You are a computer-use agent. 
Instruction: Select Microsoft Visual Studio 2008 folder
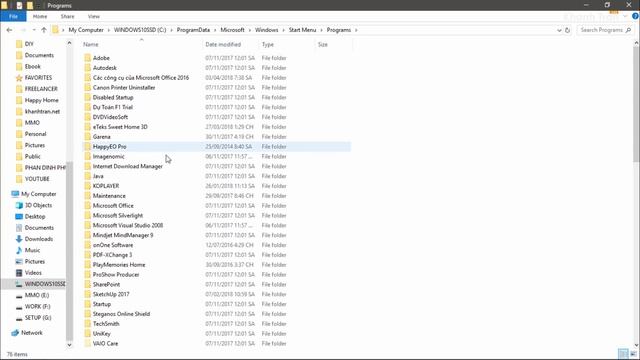click(x=128, y=225)
